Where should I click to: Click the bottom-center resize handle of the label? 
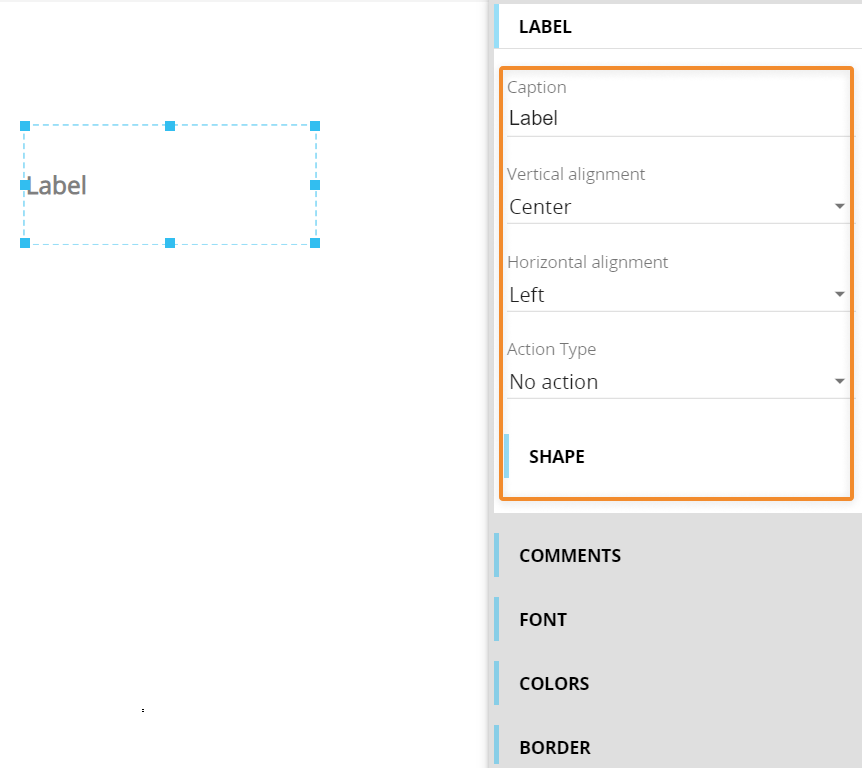pyautogui.click(x=170, y=243)
